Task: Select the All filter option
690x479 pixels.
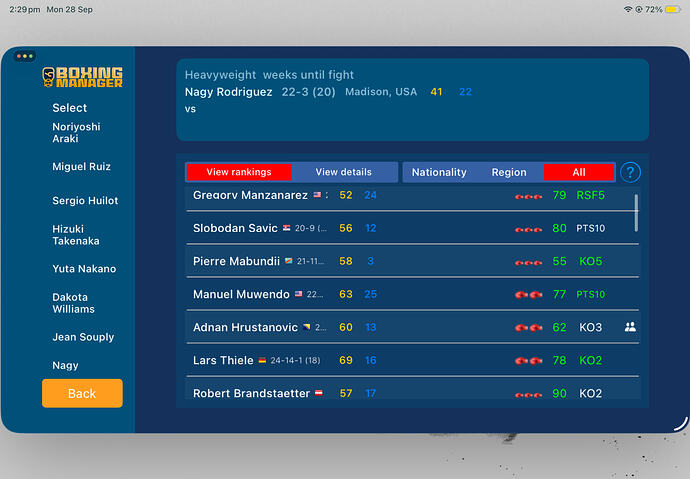Action: coord(579,172)
